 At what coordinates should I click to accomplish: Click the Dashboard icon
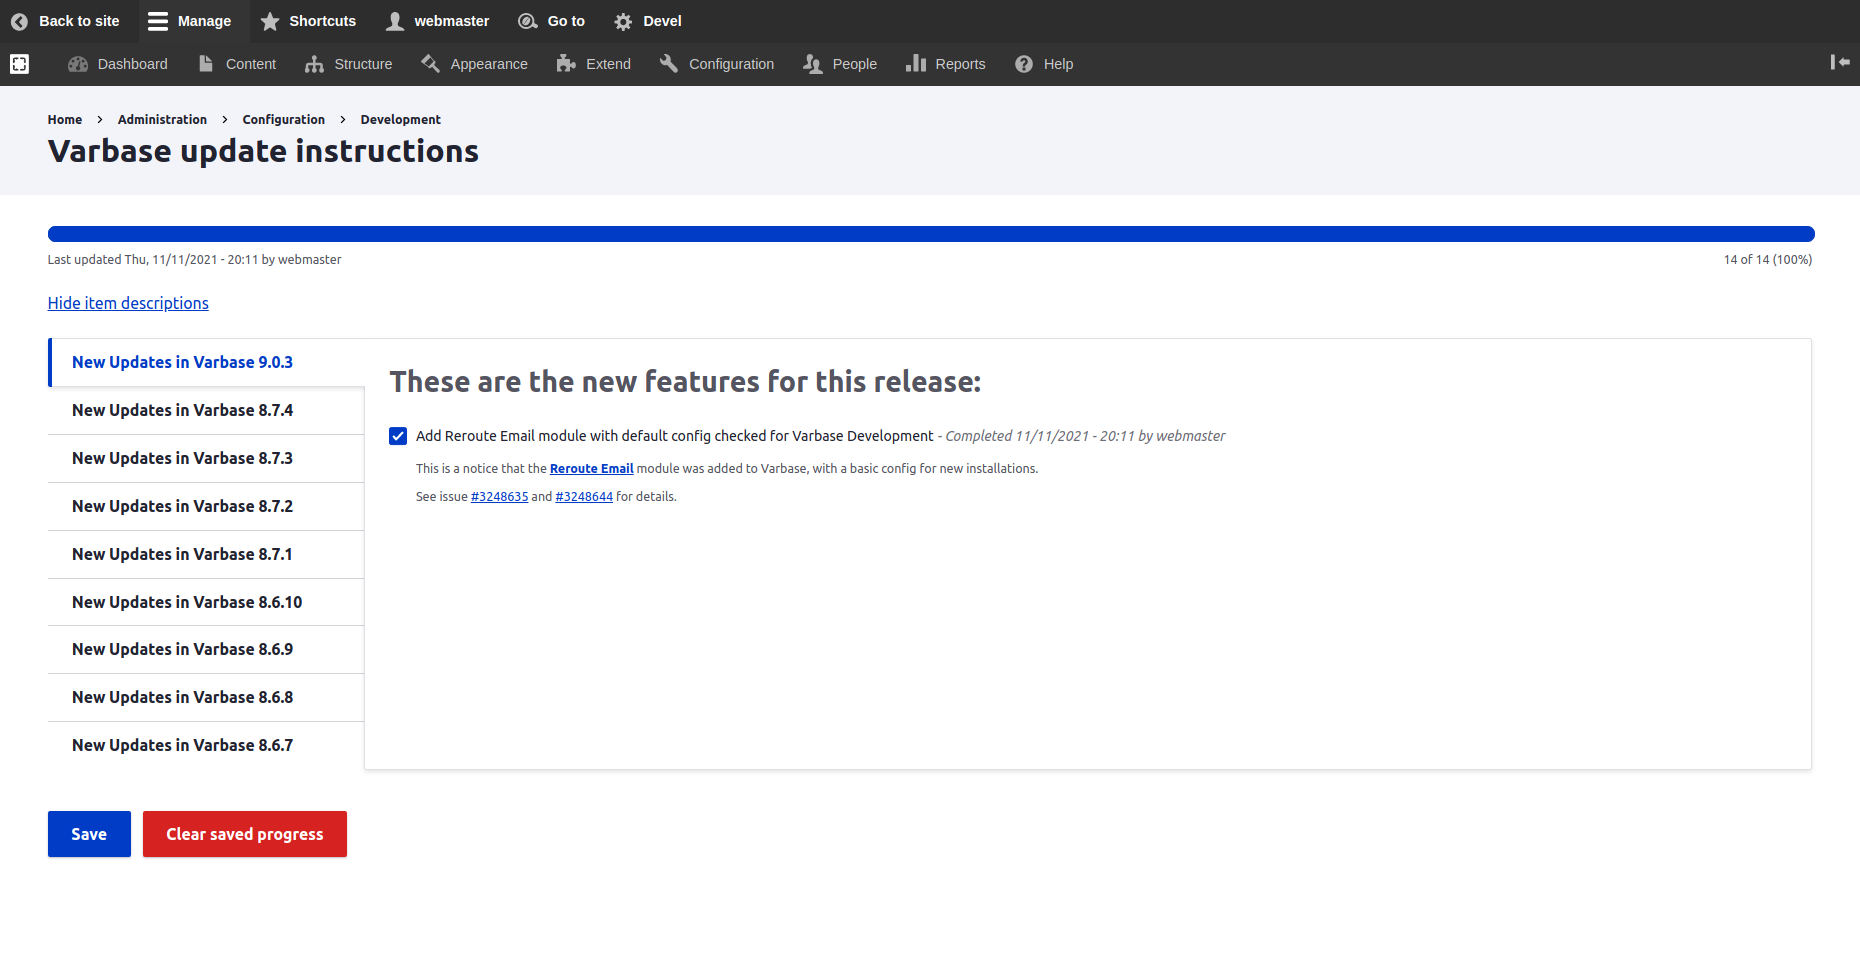[x=78, y=63]
